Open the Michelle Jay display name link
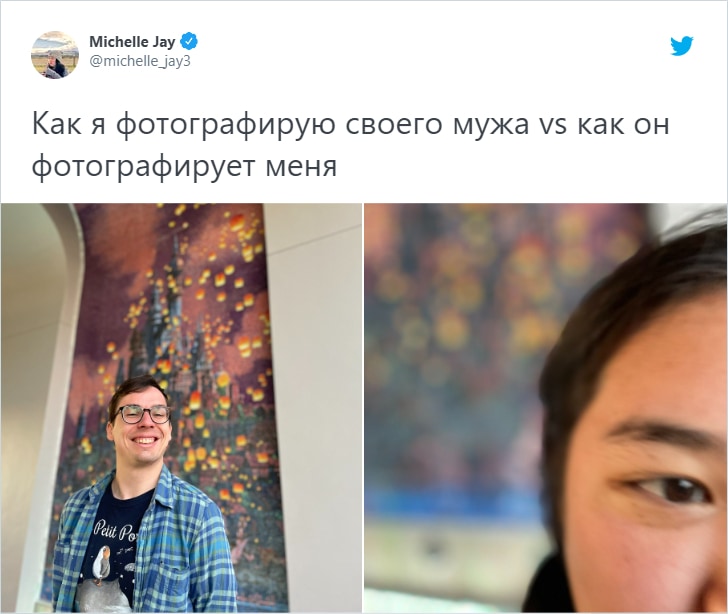728x614 pixels. tap(132, 41)
